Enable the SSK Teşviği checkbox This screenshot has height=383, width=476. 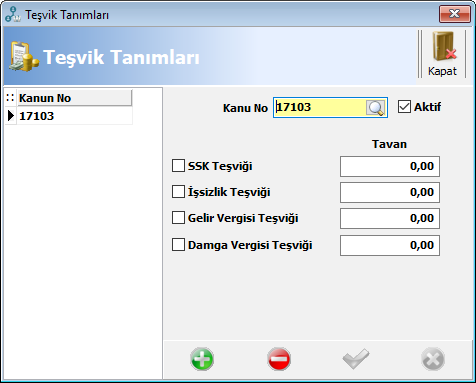tap(178, 166)
